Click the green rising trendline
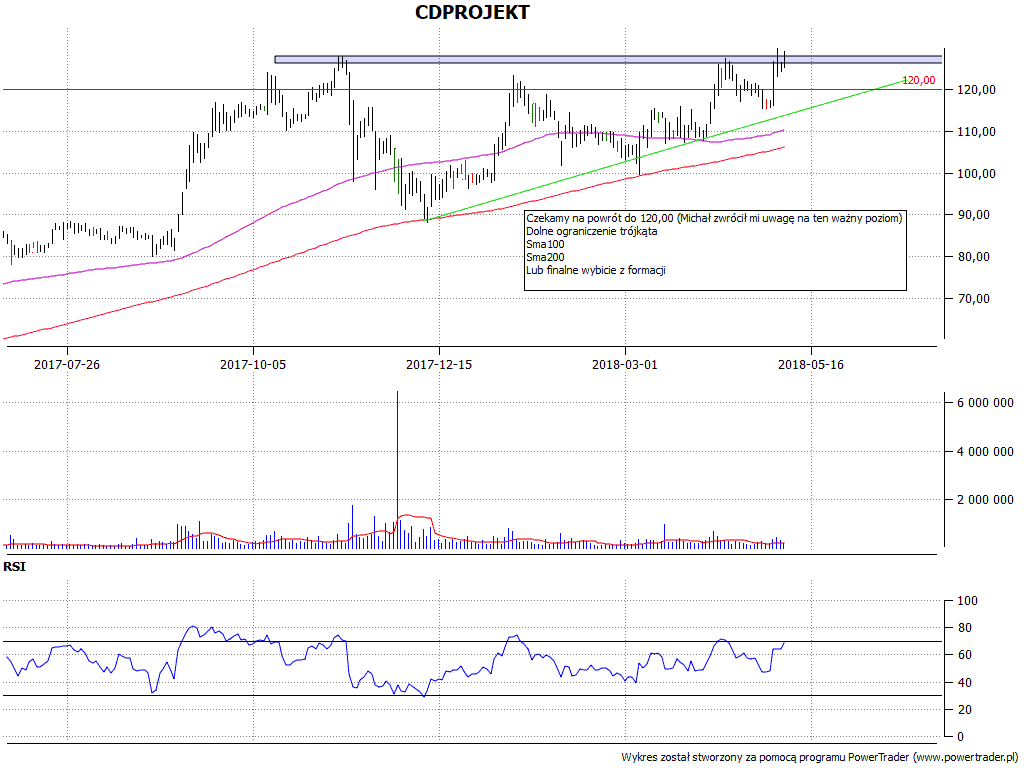The width and height of the screenshot is (1024, 768). tap(665, 150)
